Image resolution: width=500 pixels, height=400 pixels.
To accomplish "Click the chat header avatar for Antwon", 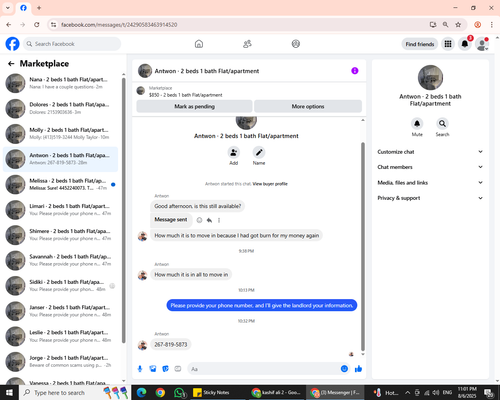I will tap(145, 71).
